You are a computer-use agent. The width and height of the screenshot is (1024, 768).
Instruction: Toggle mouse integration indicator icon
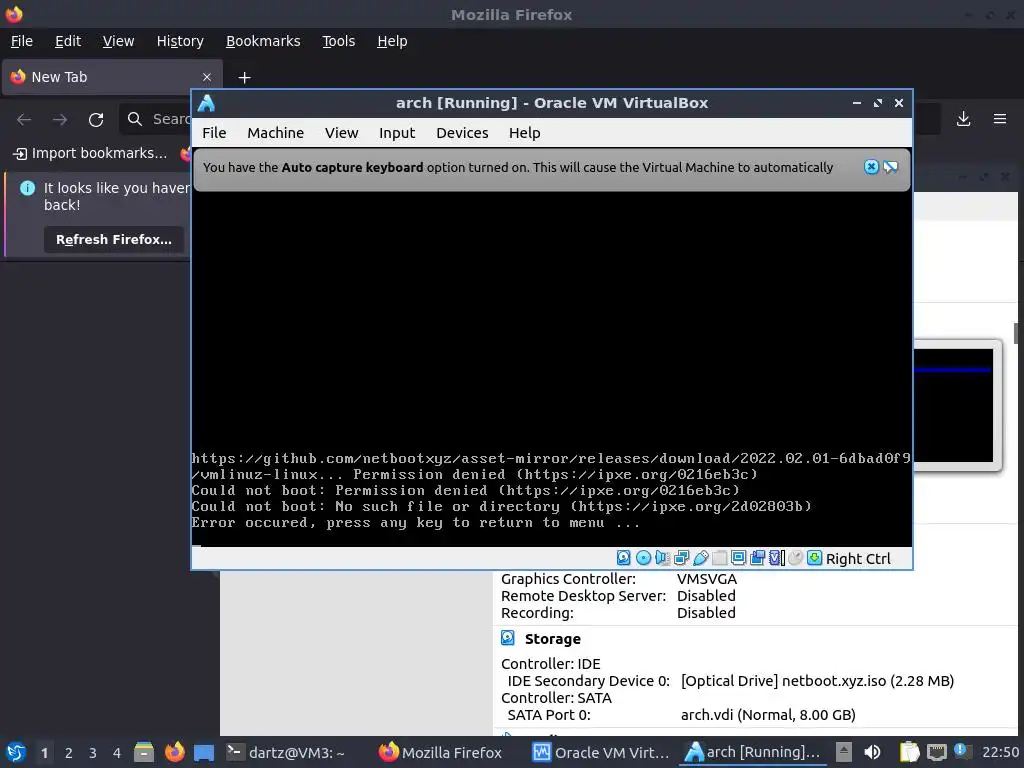point(795,558)
